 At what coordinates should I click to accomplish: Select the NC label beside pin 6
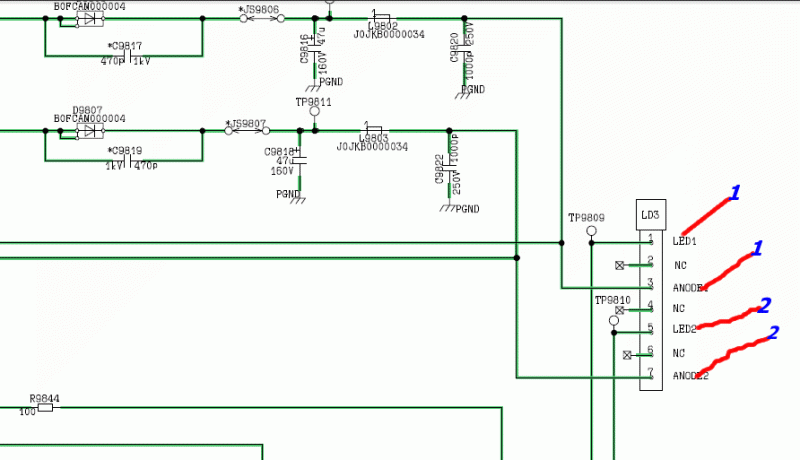679,353
